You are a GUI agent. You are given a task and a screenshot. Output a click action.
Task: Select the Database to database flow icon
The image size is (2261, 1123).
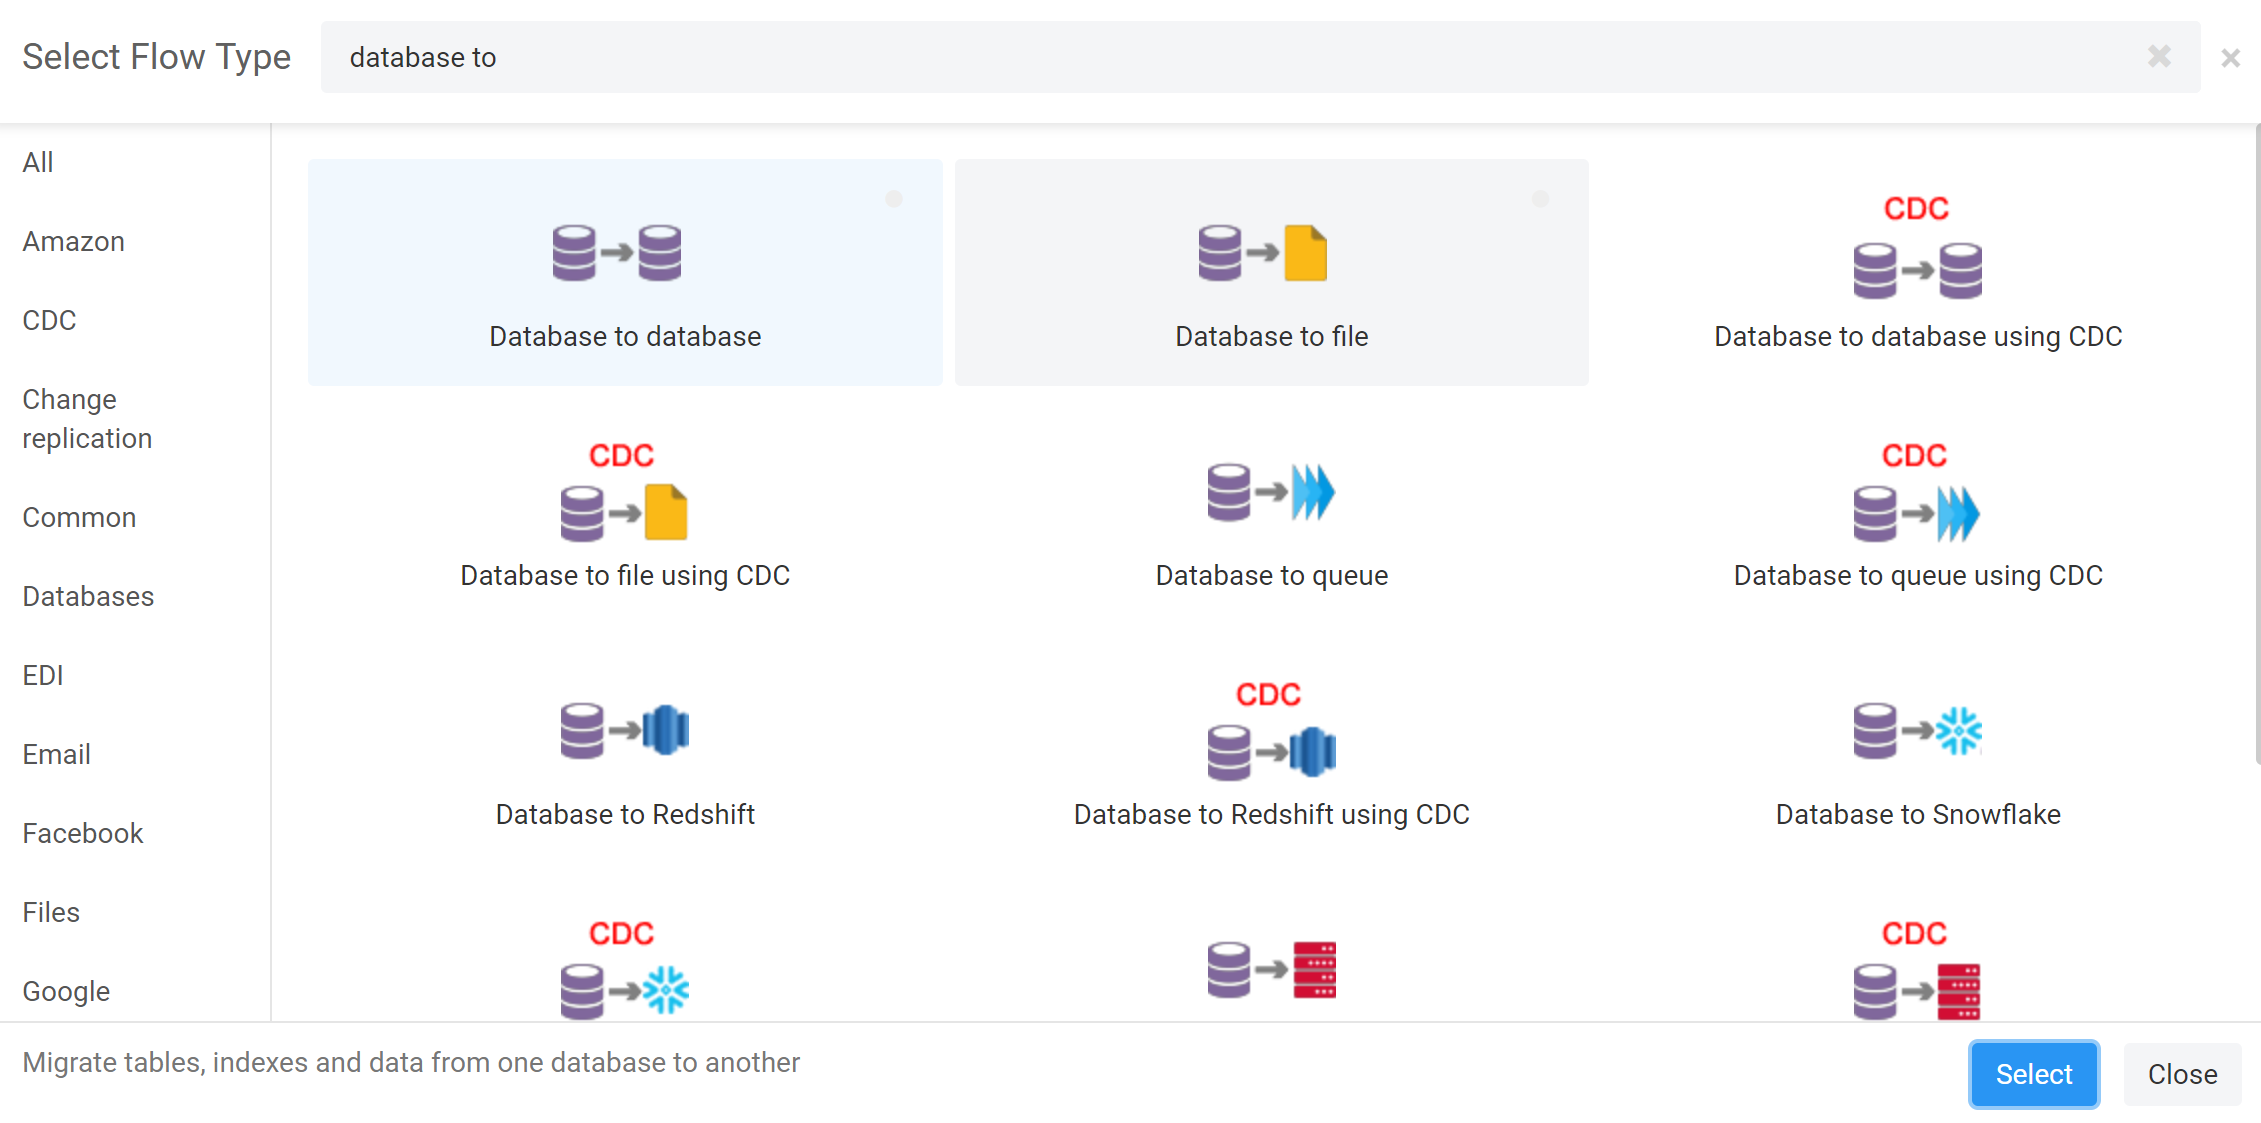tap(617, 253)
